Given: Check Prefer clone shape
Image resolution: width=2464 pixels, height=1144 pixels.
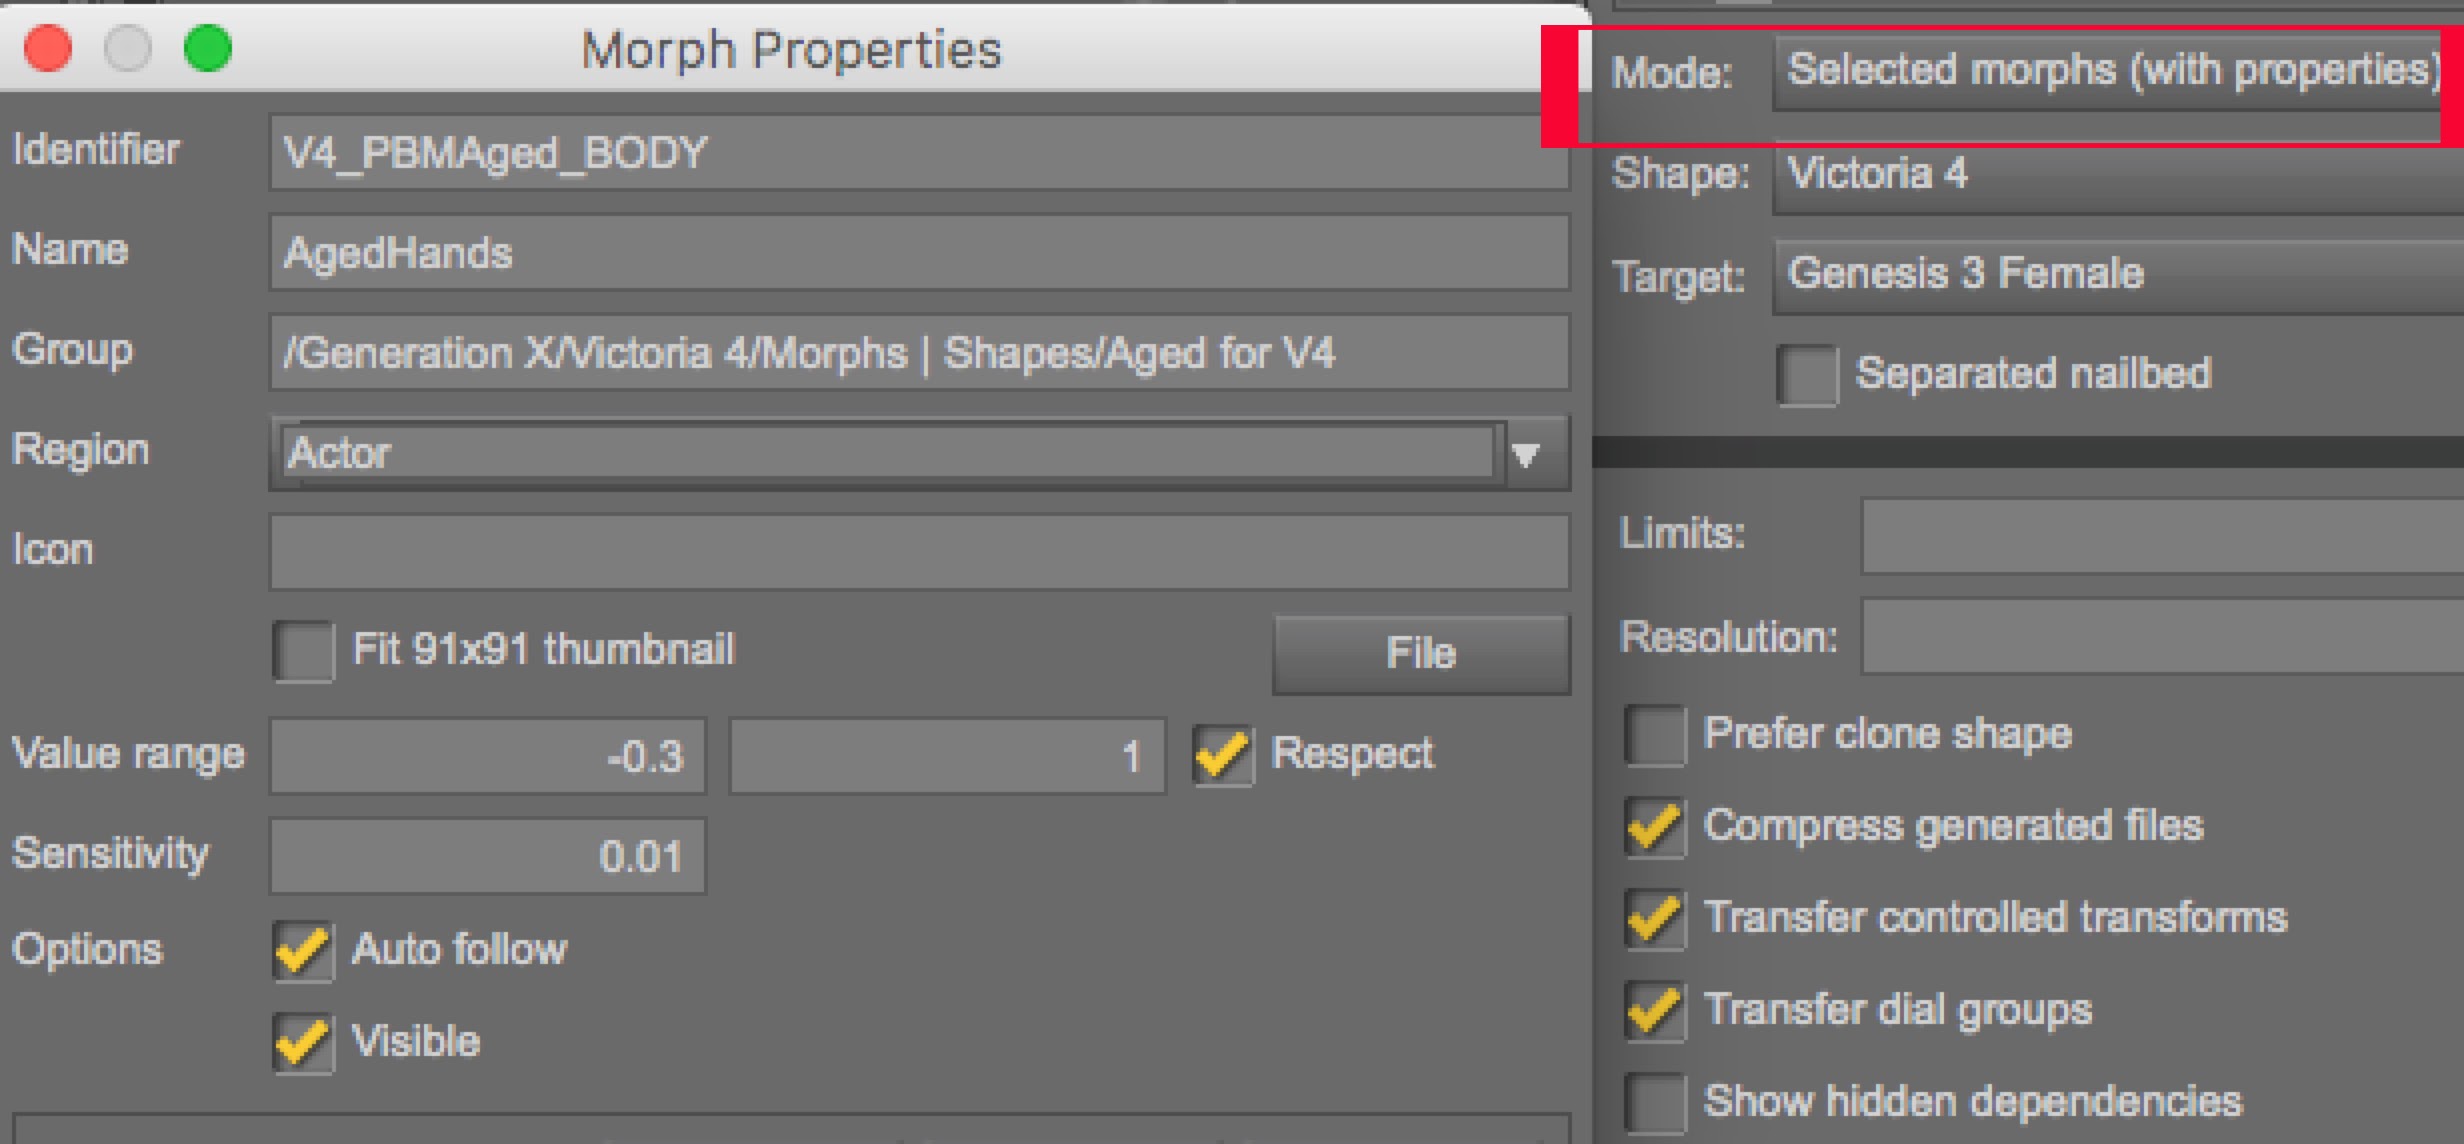Looking at the screenshot, I should [1655, 736].
